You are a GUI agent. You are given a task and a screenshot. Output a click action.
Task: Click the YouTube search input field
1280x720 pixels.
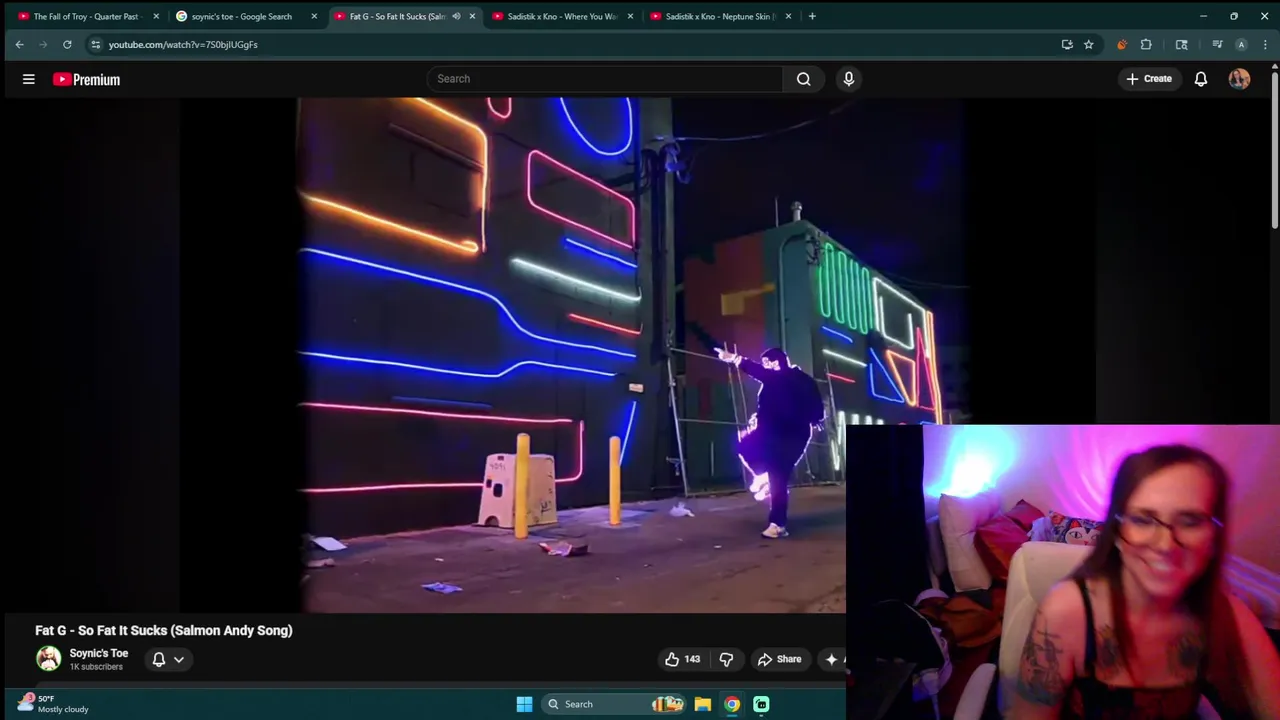(x=605, y=79)
